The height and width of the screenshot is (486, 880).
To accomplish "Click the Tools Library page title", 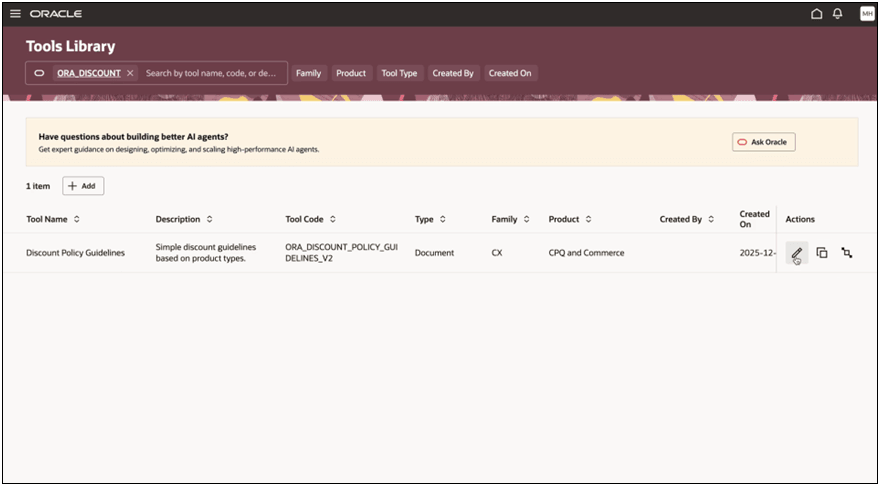I will [x=71, y=46].
